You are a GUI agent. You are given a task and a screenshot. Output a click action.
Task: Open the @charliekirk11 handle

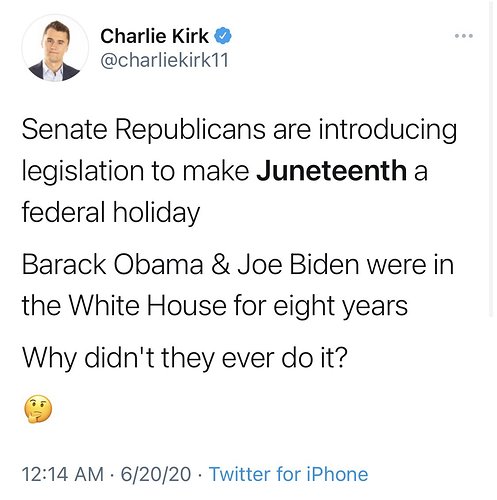point(164,60)
